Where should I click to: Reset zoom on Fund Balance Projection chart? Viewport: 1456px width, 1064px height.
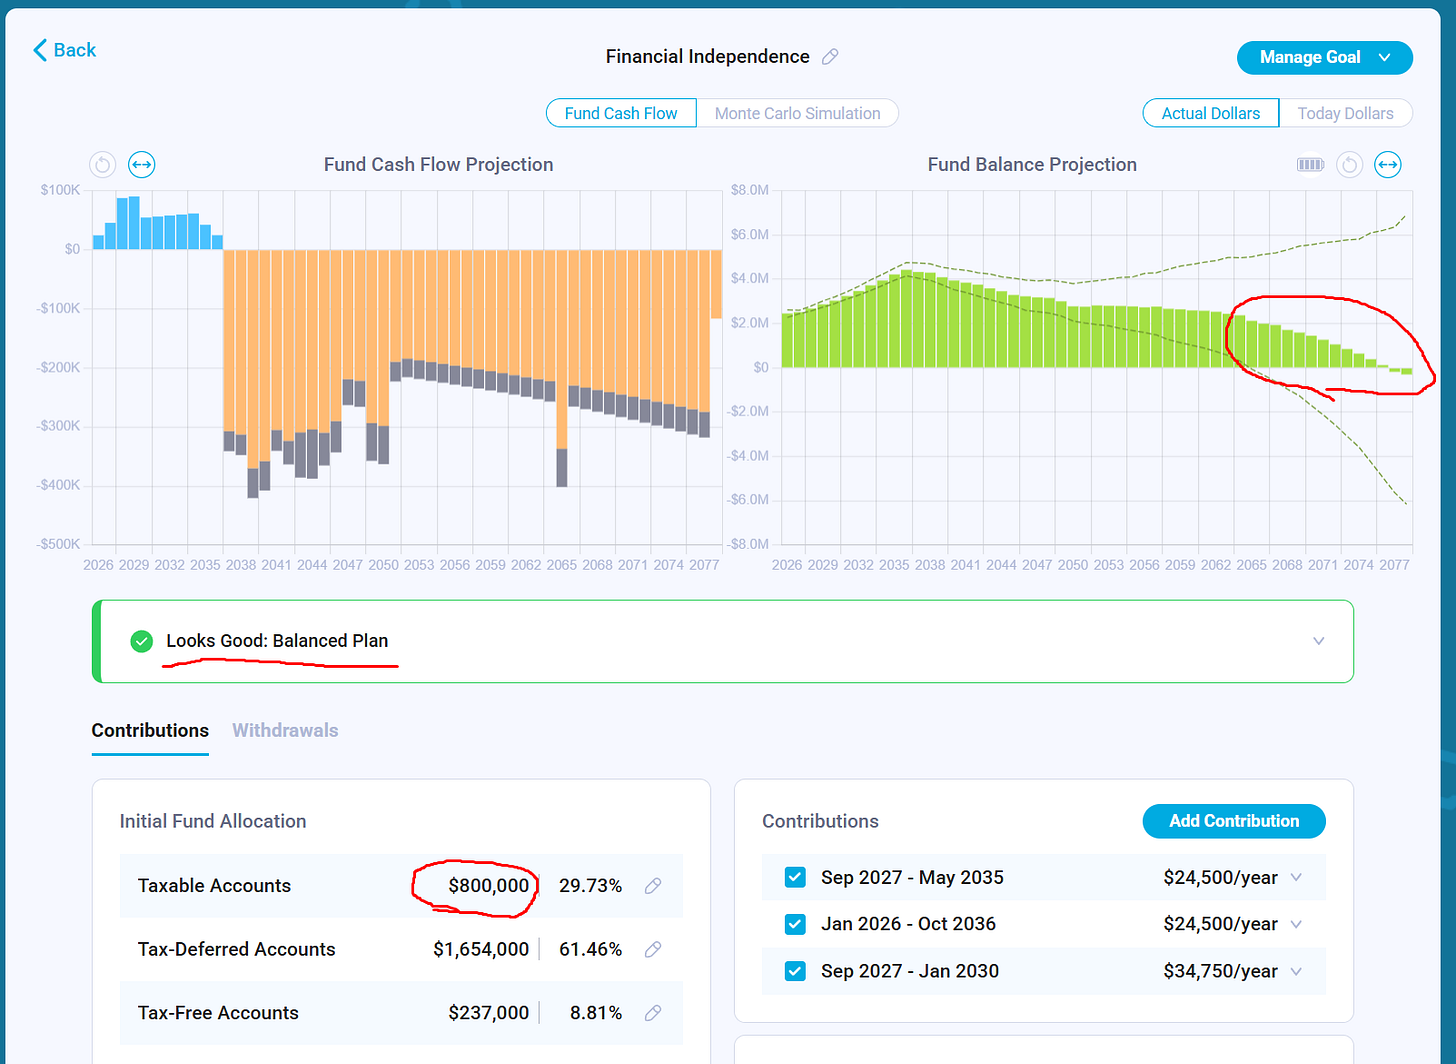pos(1350,164)
